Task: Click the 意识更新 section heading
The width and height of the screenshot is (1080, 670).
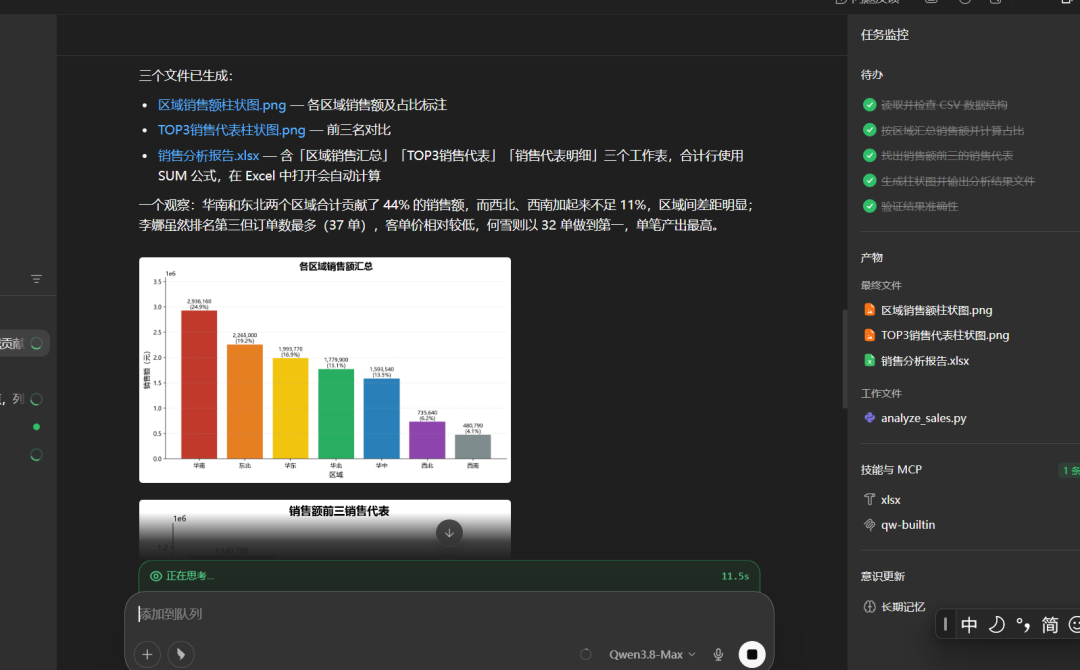Action: click(x=882, y=576)
